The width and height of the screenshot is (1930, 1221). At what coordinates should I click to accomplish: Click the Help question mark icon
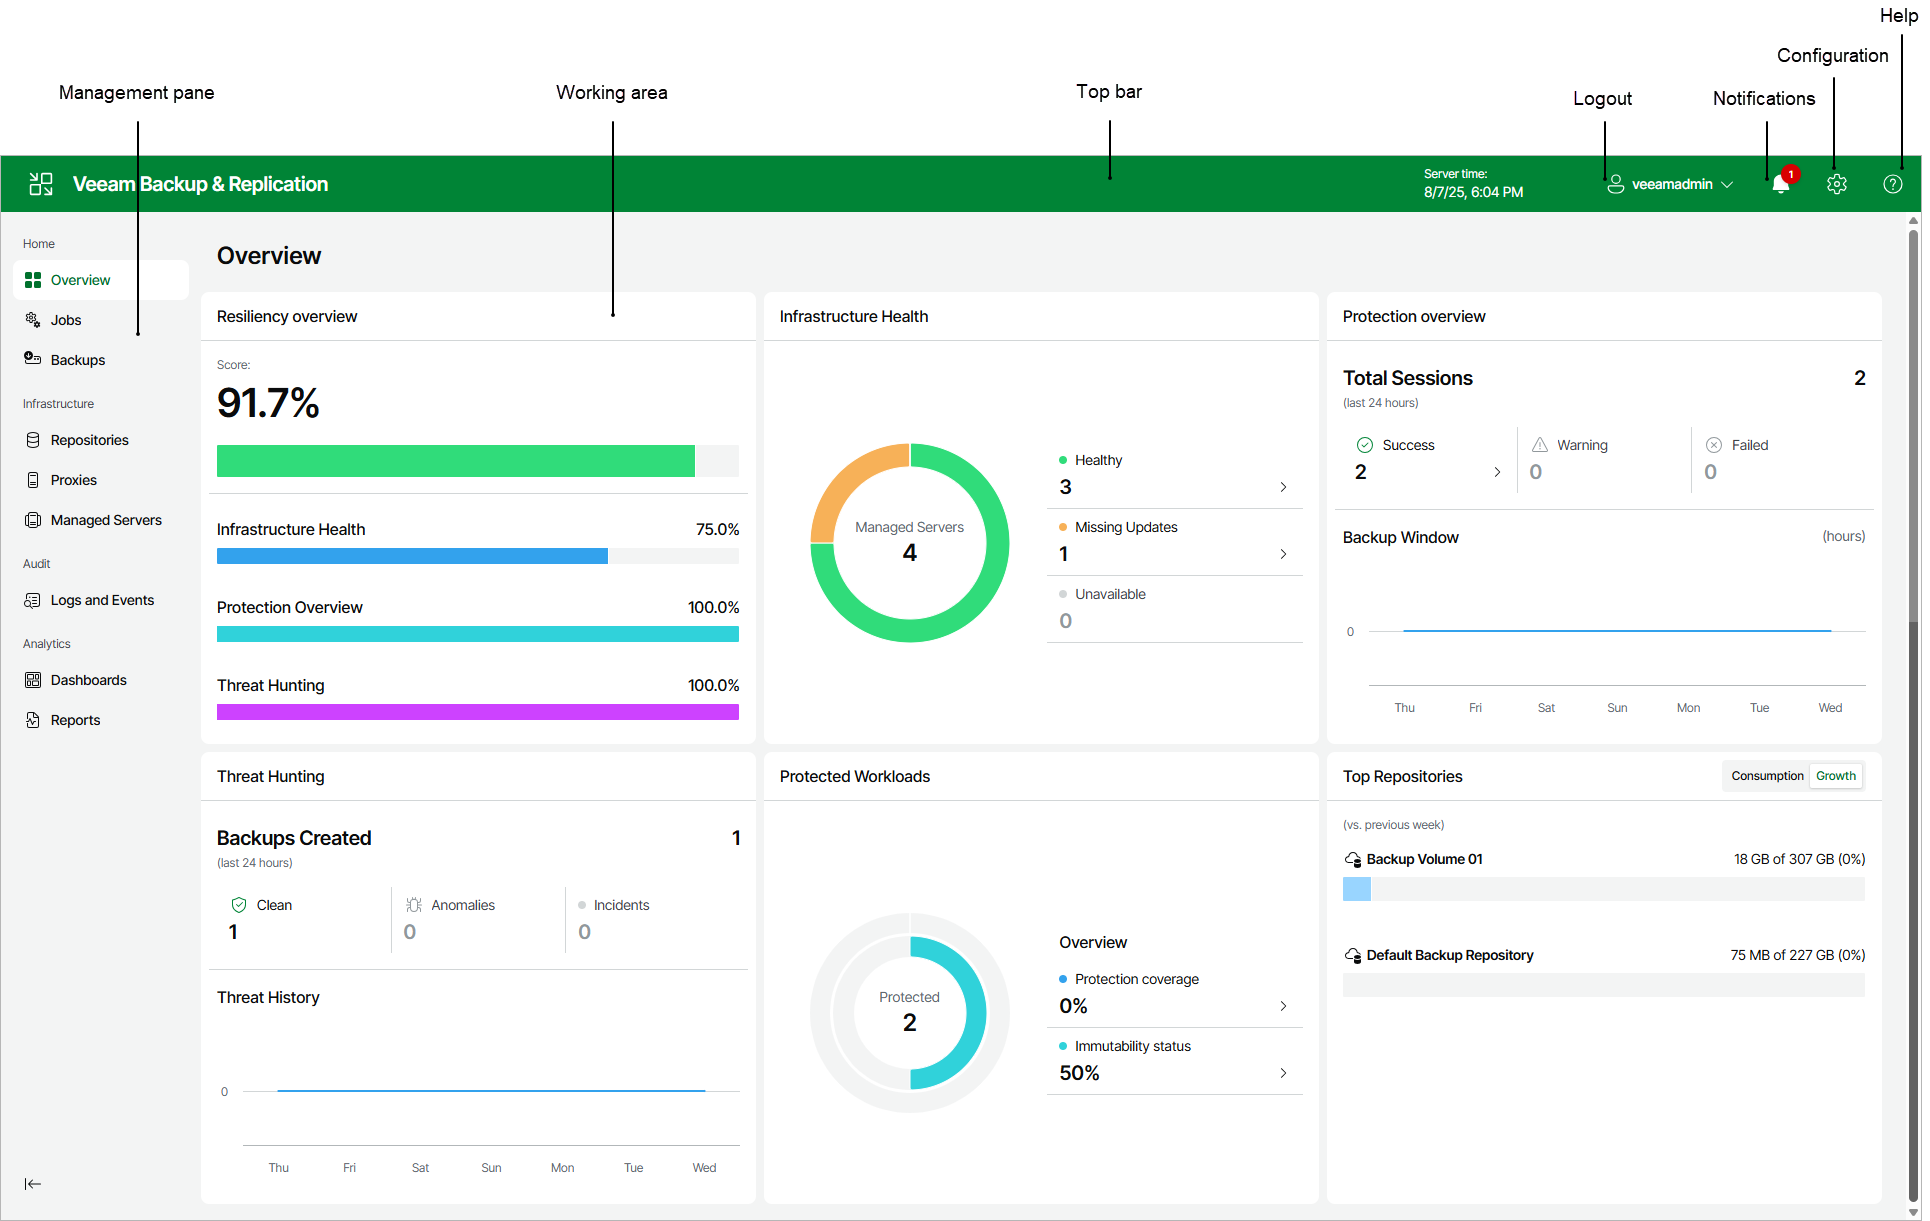coord(1893,184)
